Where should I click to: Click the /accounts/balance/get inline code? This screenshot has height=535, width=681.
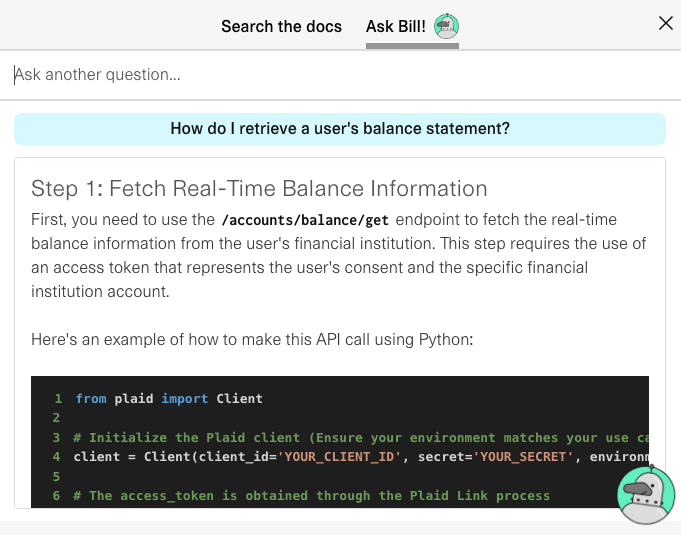[305, 220]
